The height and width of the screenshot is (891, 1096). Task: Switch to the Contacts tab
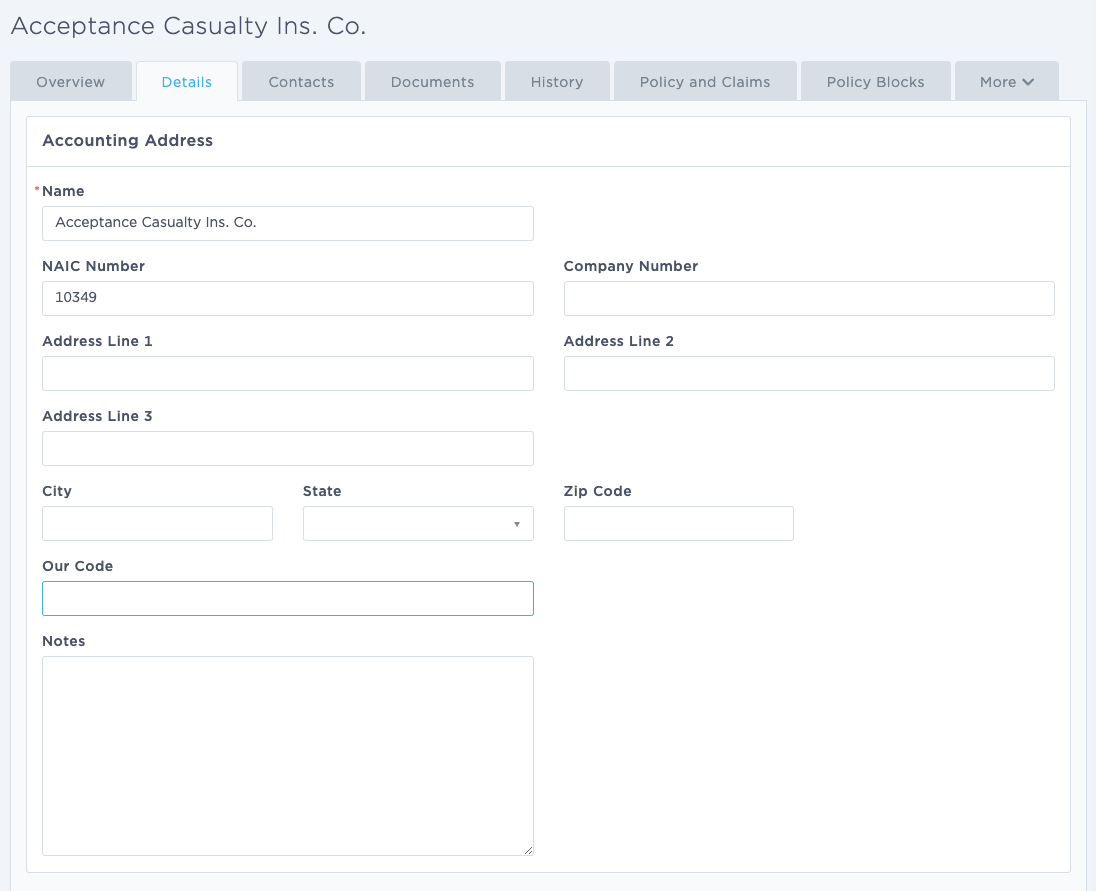click(301, 82)
